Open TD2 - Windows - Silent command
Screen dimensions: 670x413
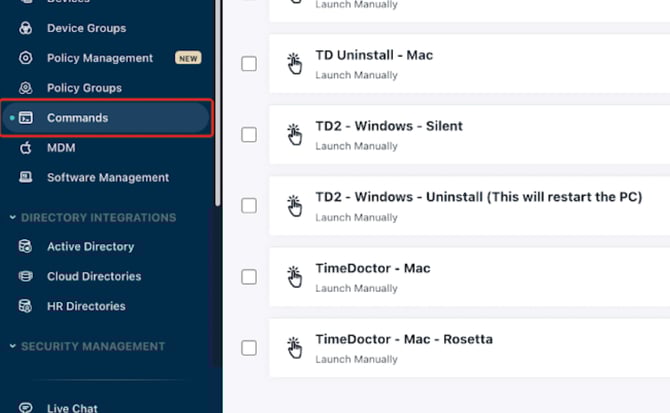tap(389, 126)
